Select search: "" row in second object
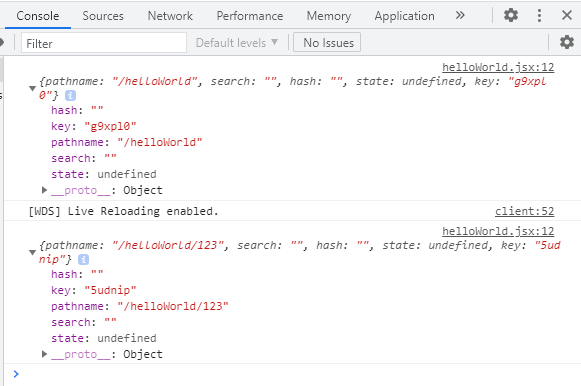 [x=84, y=322]
